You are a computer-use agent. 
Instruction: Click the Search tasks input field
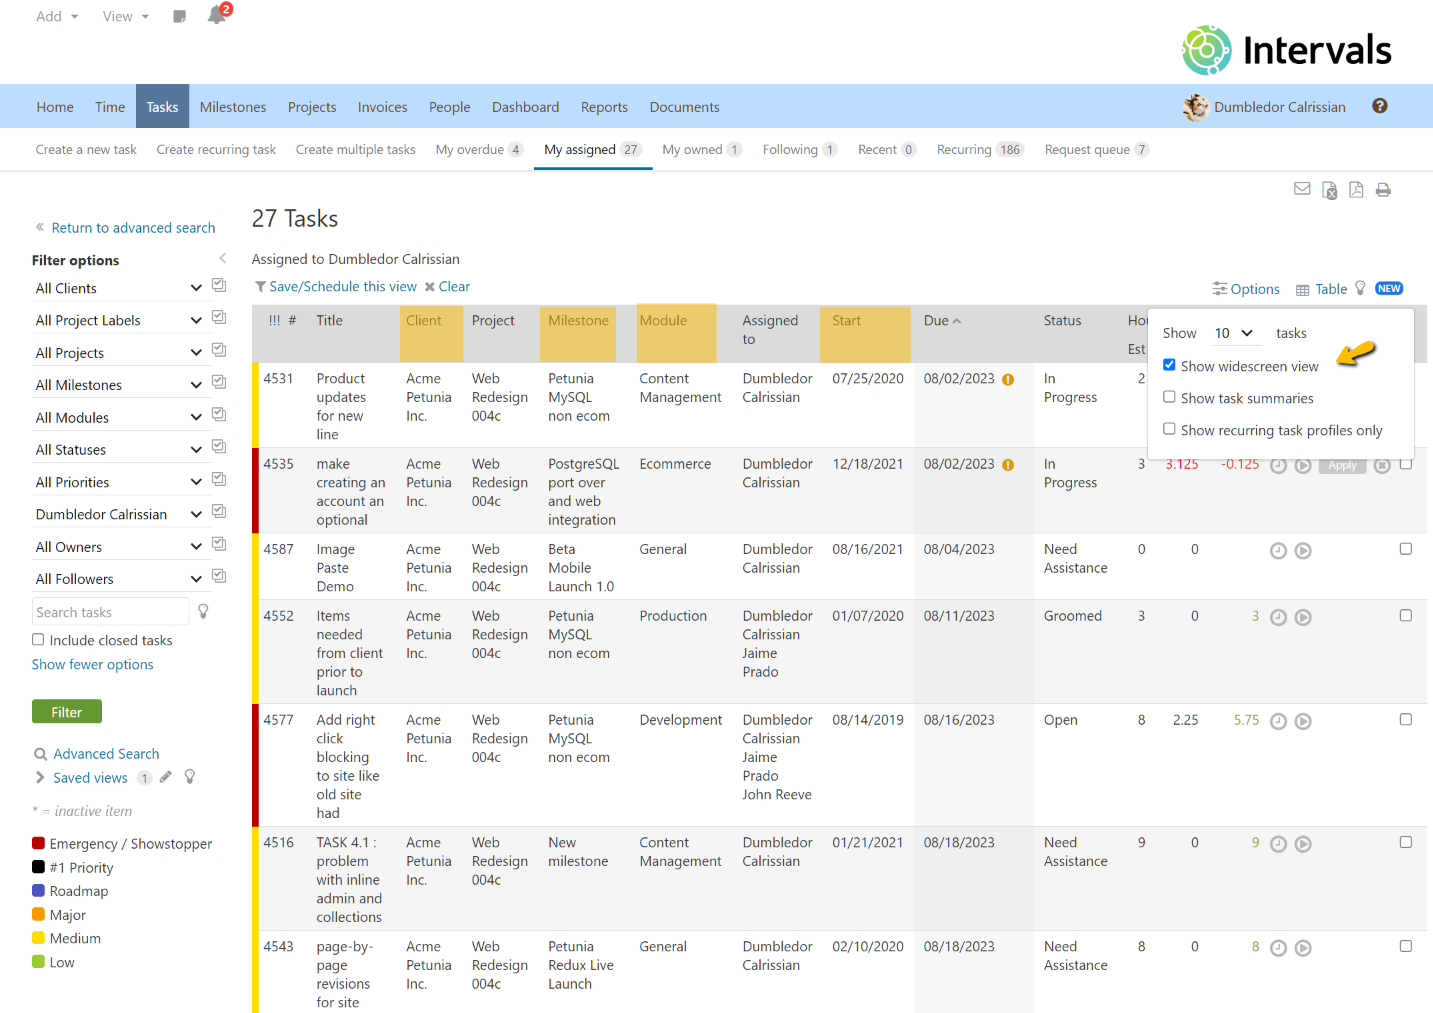click(x=110, y=612)
